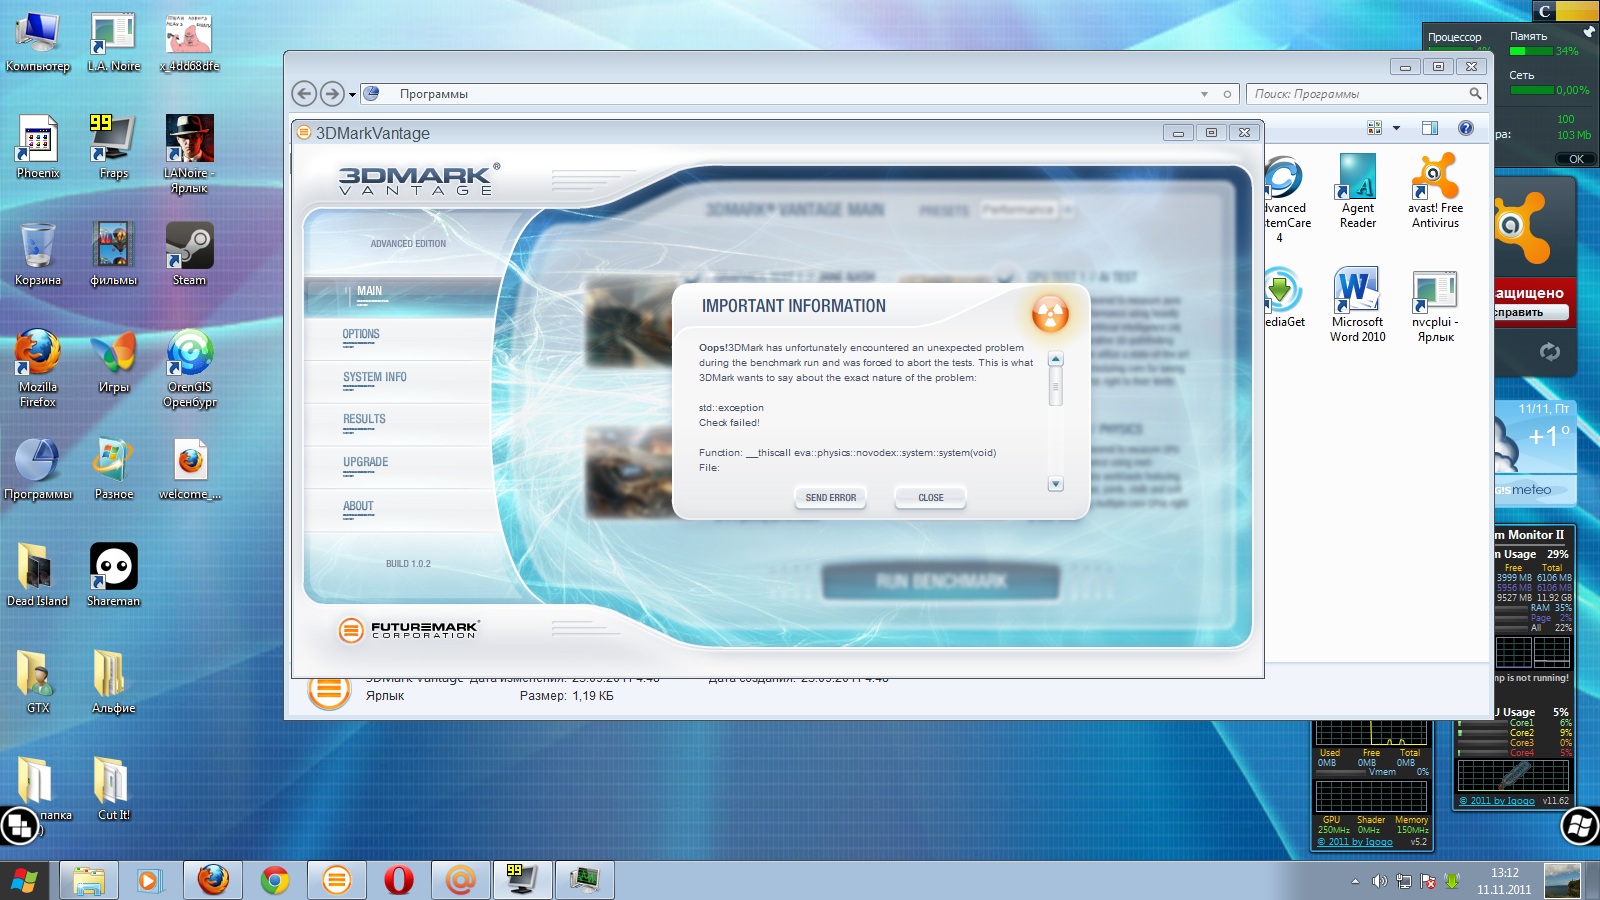This screenshot has width=1600, height=900.
Task: Click OK in the network gadget
Action: (x=1576, y=159)
